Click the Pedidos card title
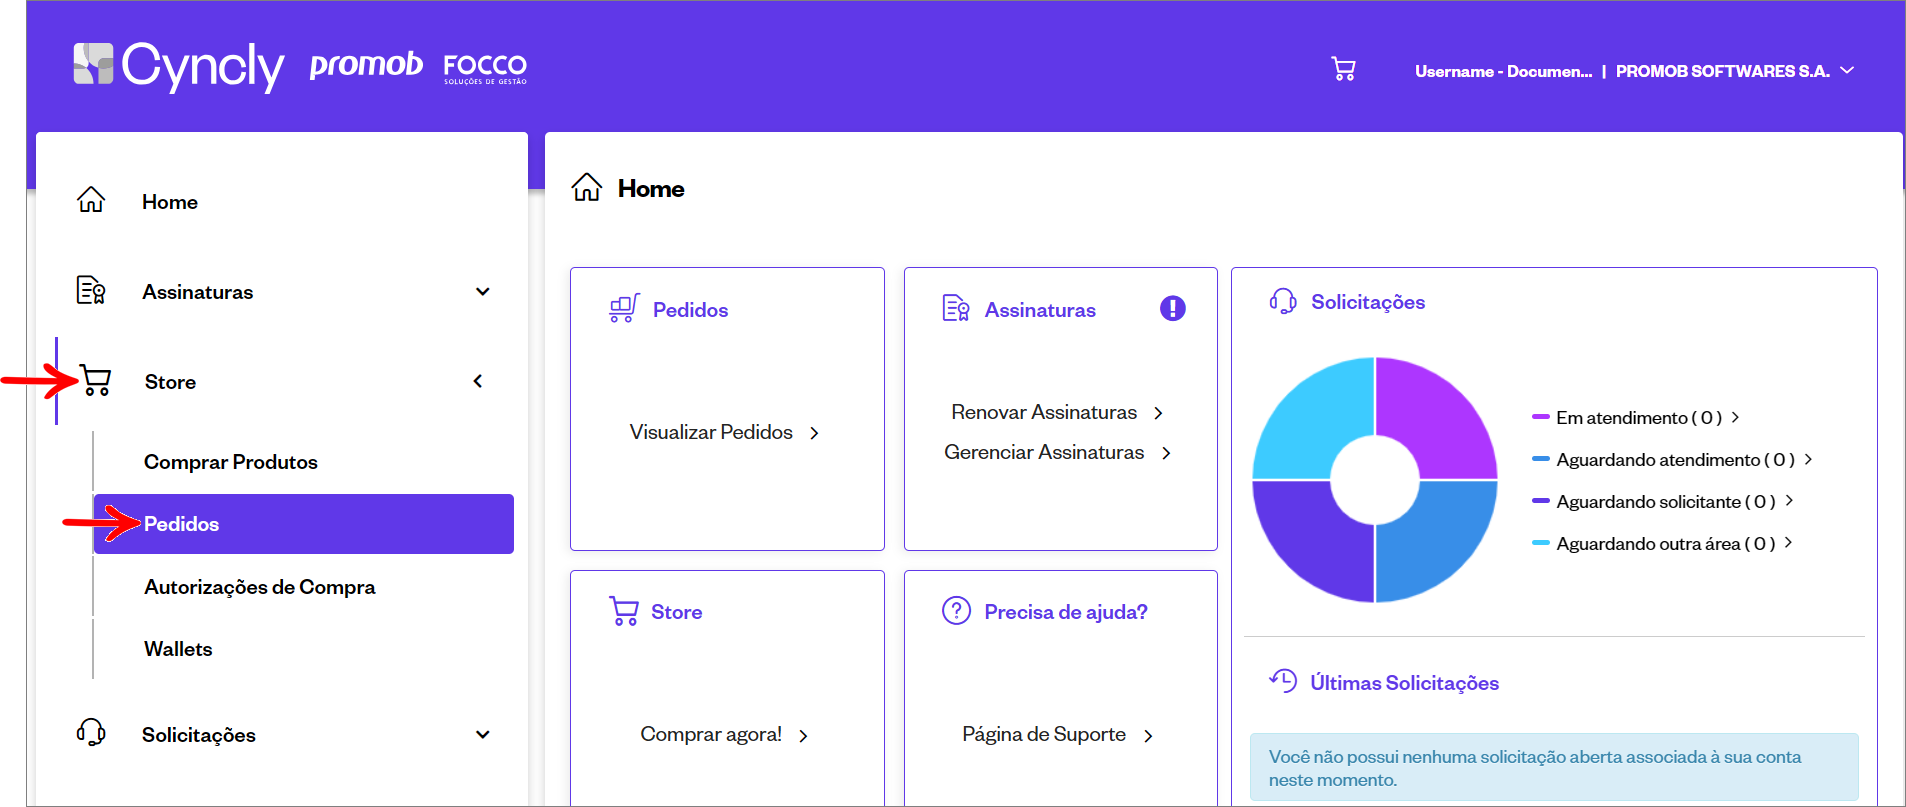Image resolution: width=1906 pixels, height=807 pixels. pyautogui.click(x=690, y=310)
